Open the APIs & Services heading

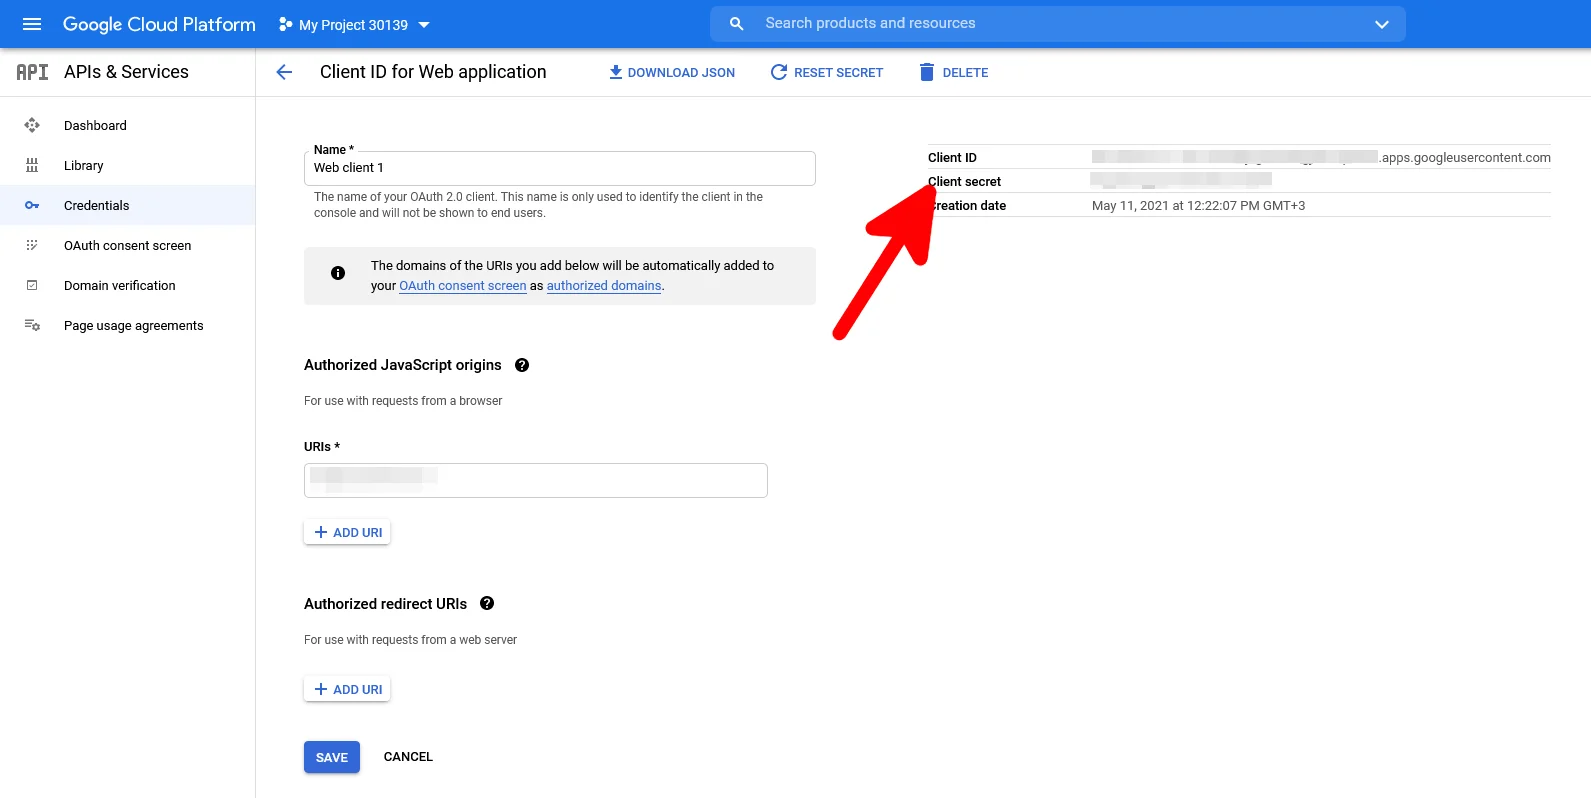pyautogui.click(x=126, y=72)
